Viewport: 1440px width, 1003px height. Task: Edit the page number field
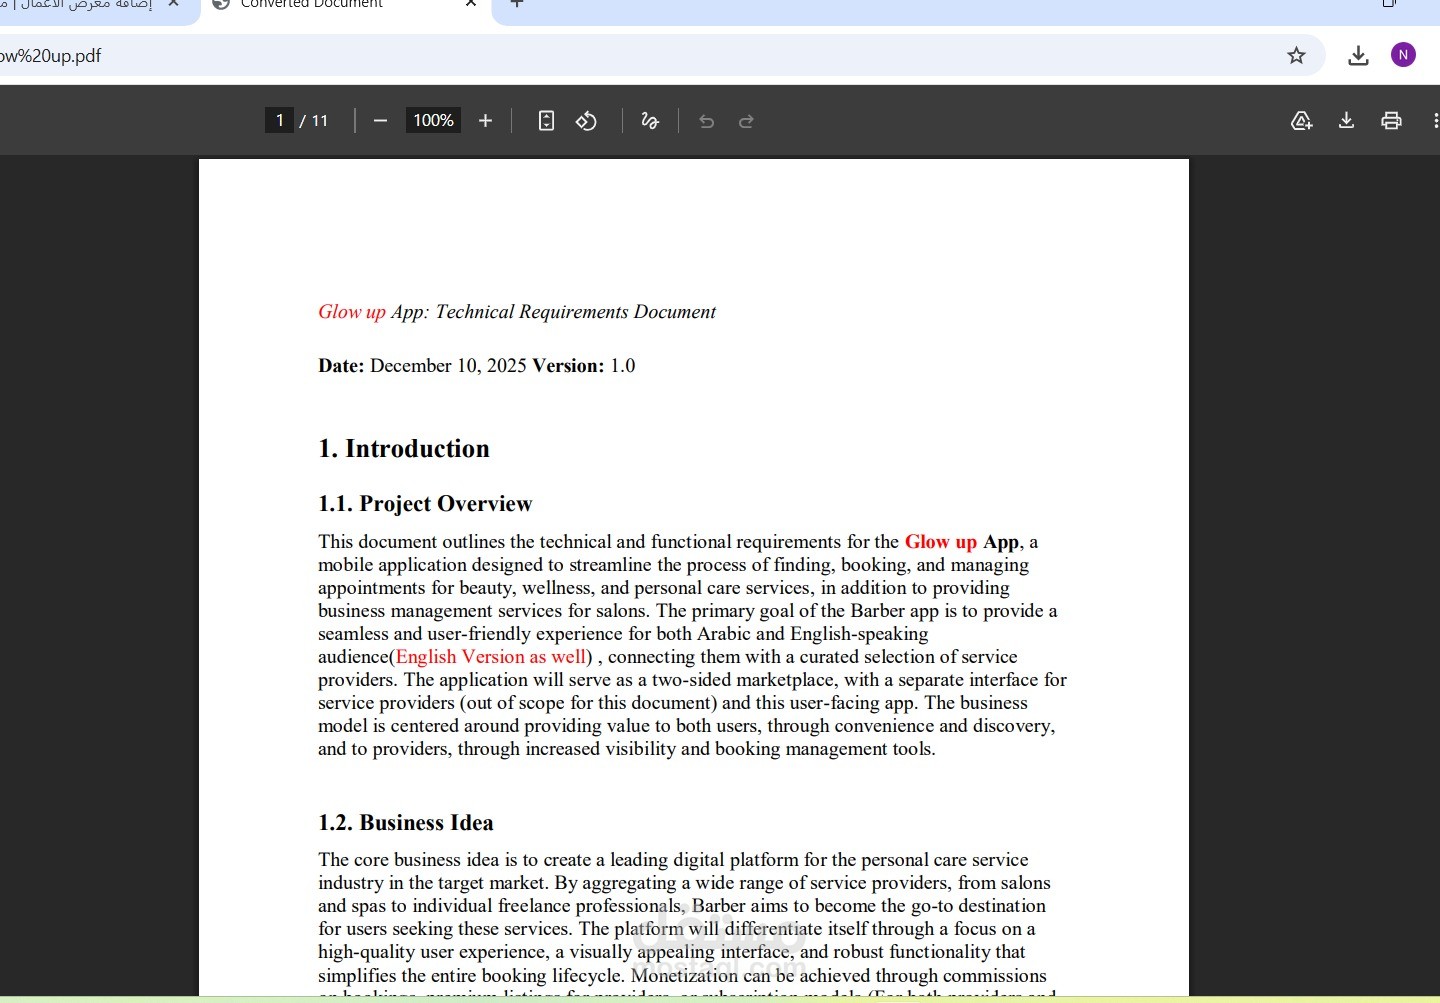click(279, 120)
